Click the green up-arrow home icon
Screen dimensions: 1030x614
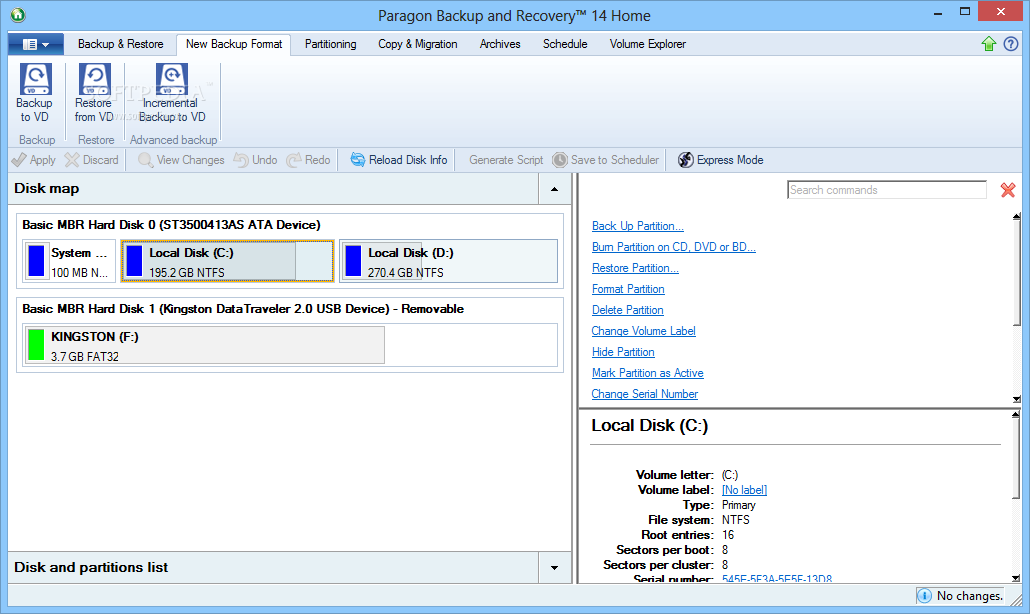pos(989,44)
